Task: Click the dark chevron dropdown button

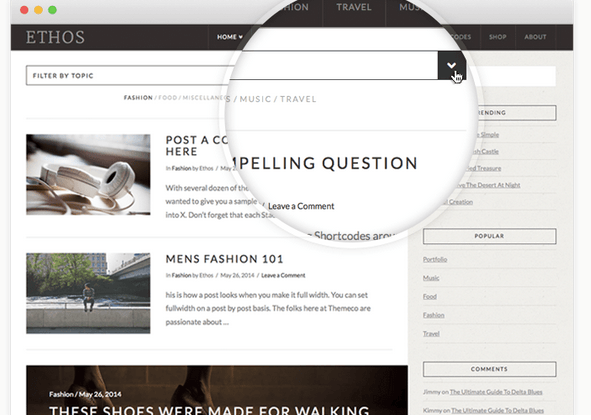Action: click(452, 66)
